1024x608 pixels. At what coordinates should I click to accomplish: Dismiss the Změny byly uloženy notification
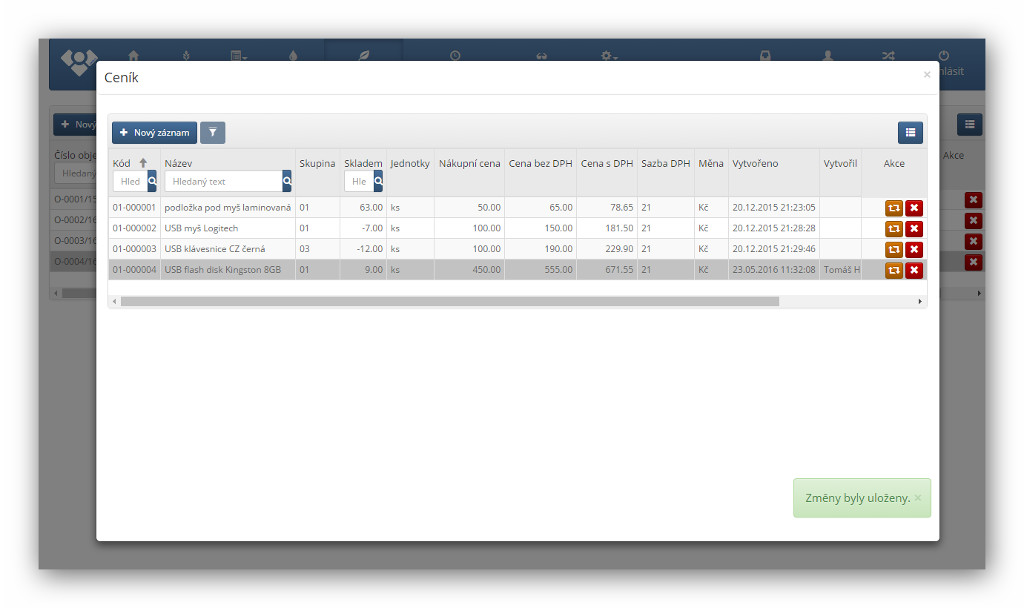tap(918, 498)
